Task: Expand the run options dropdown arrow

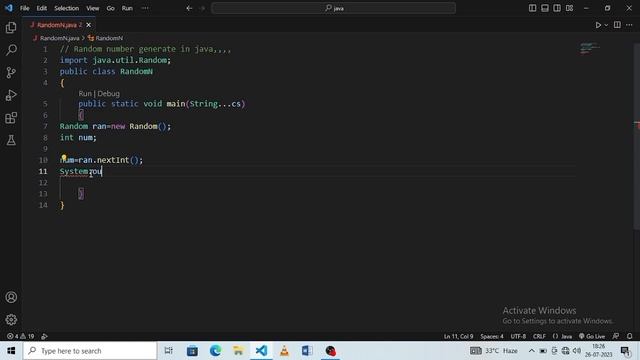Action: pos(606,25)
